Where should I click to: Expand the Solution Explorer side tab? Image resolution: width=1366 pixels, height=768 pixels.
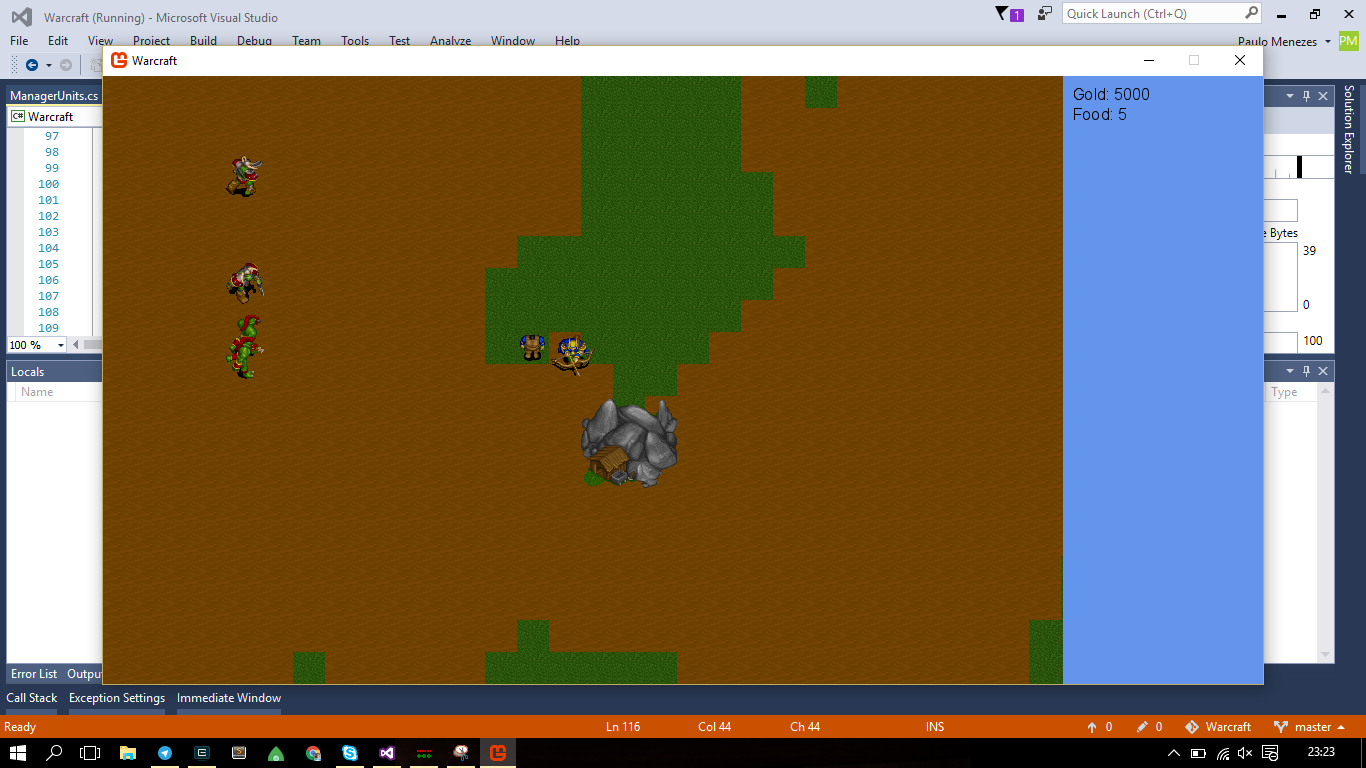[1349, 129]
